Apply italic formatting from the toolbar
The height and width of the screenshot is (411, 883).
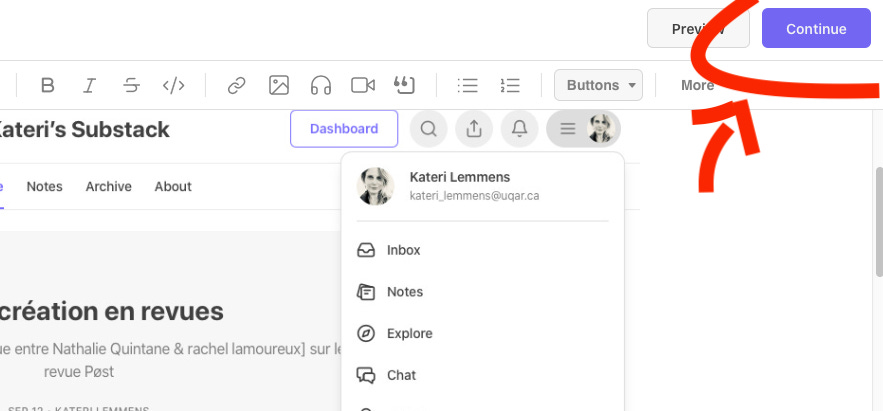[89, 86]
